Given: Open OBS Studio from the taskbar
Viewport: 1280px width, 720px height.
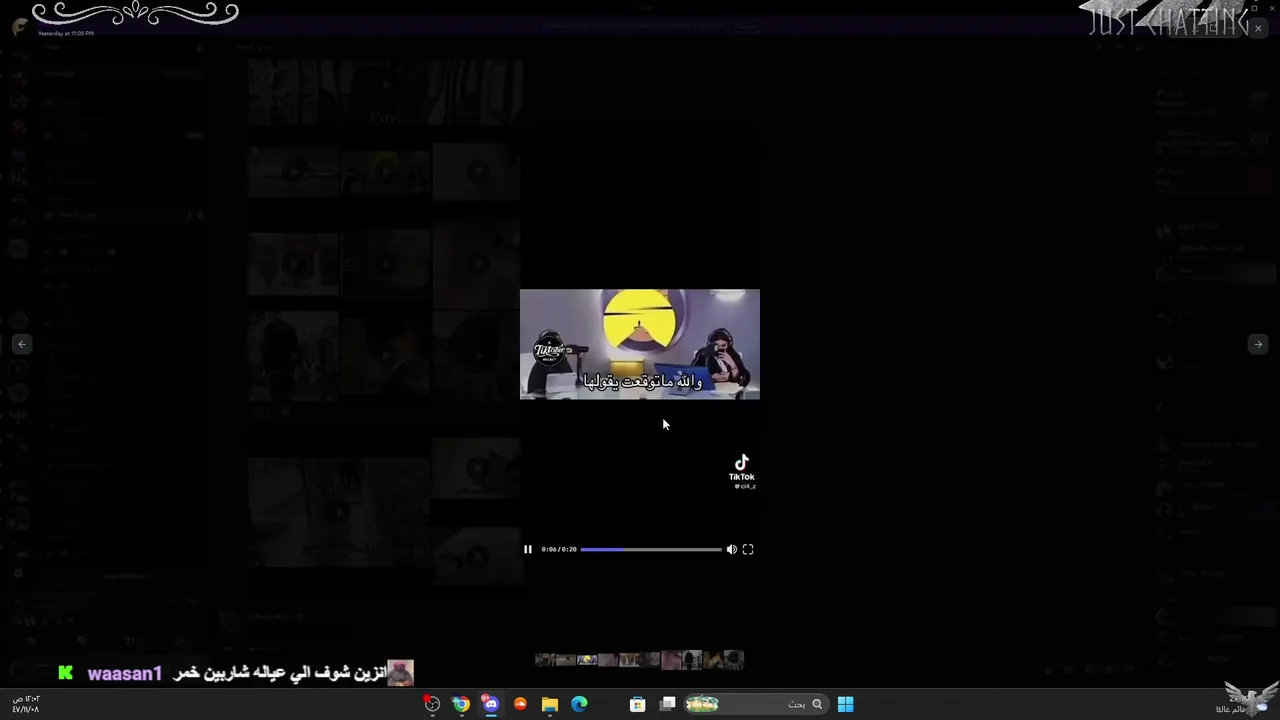Looking at the screenshot, I should (x=432, y=704).
